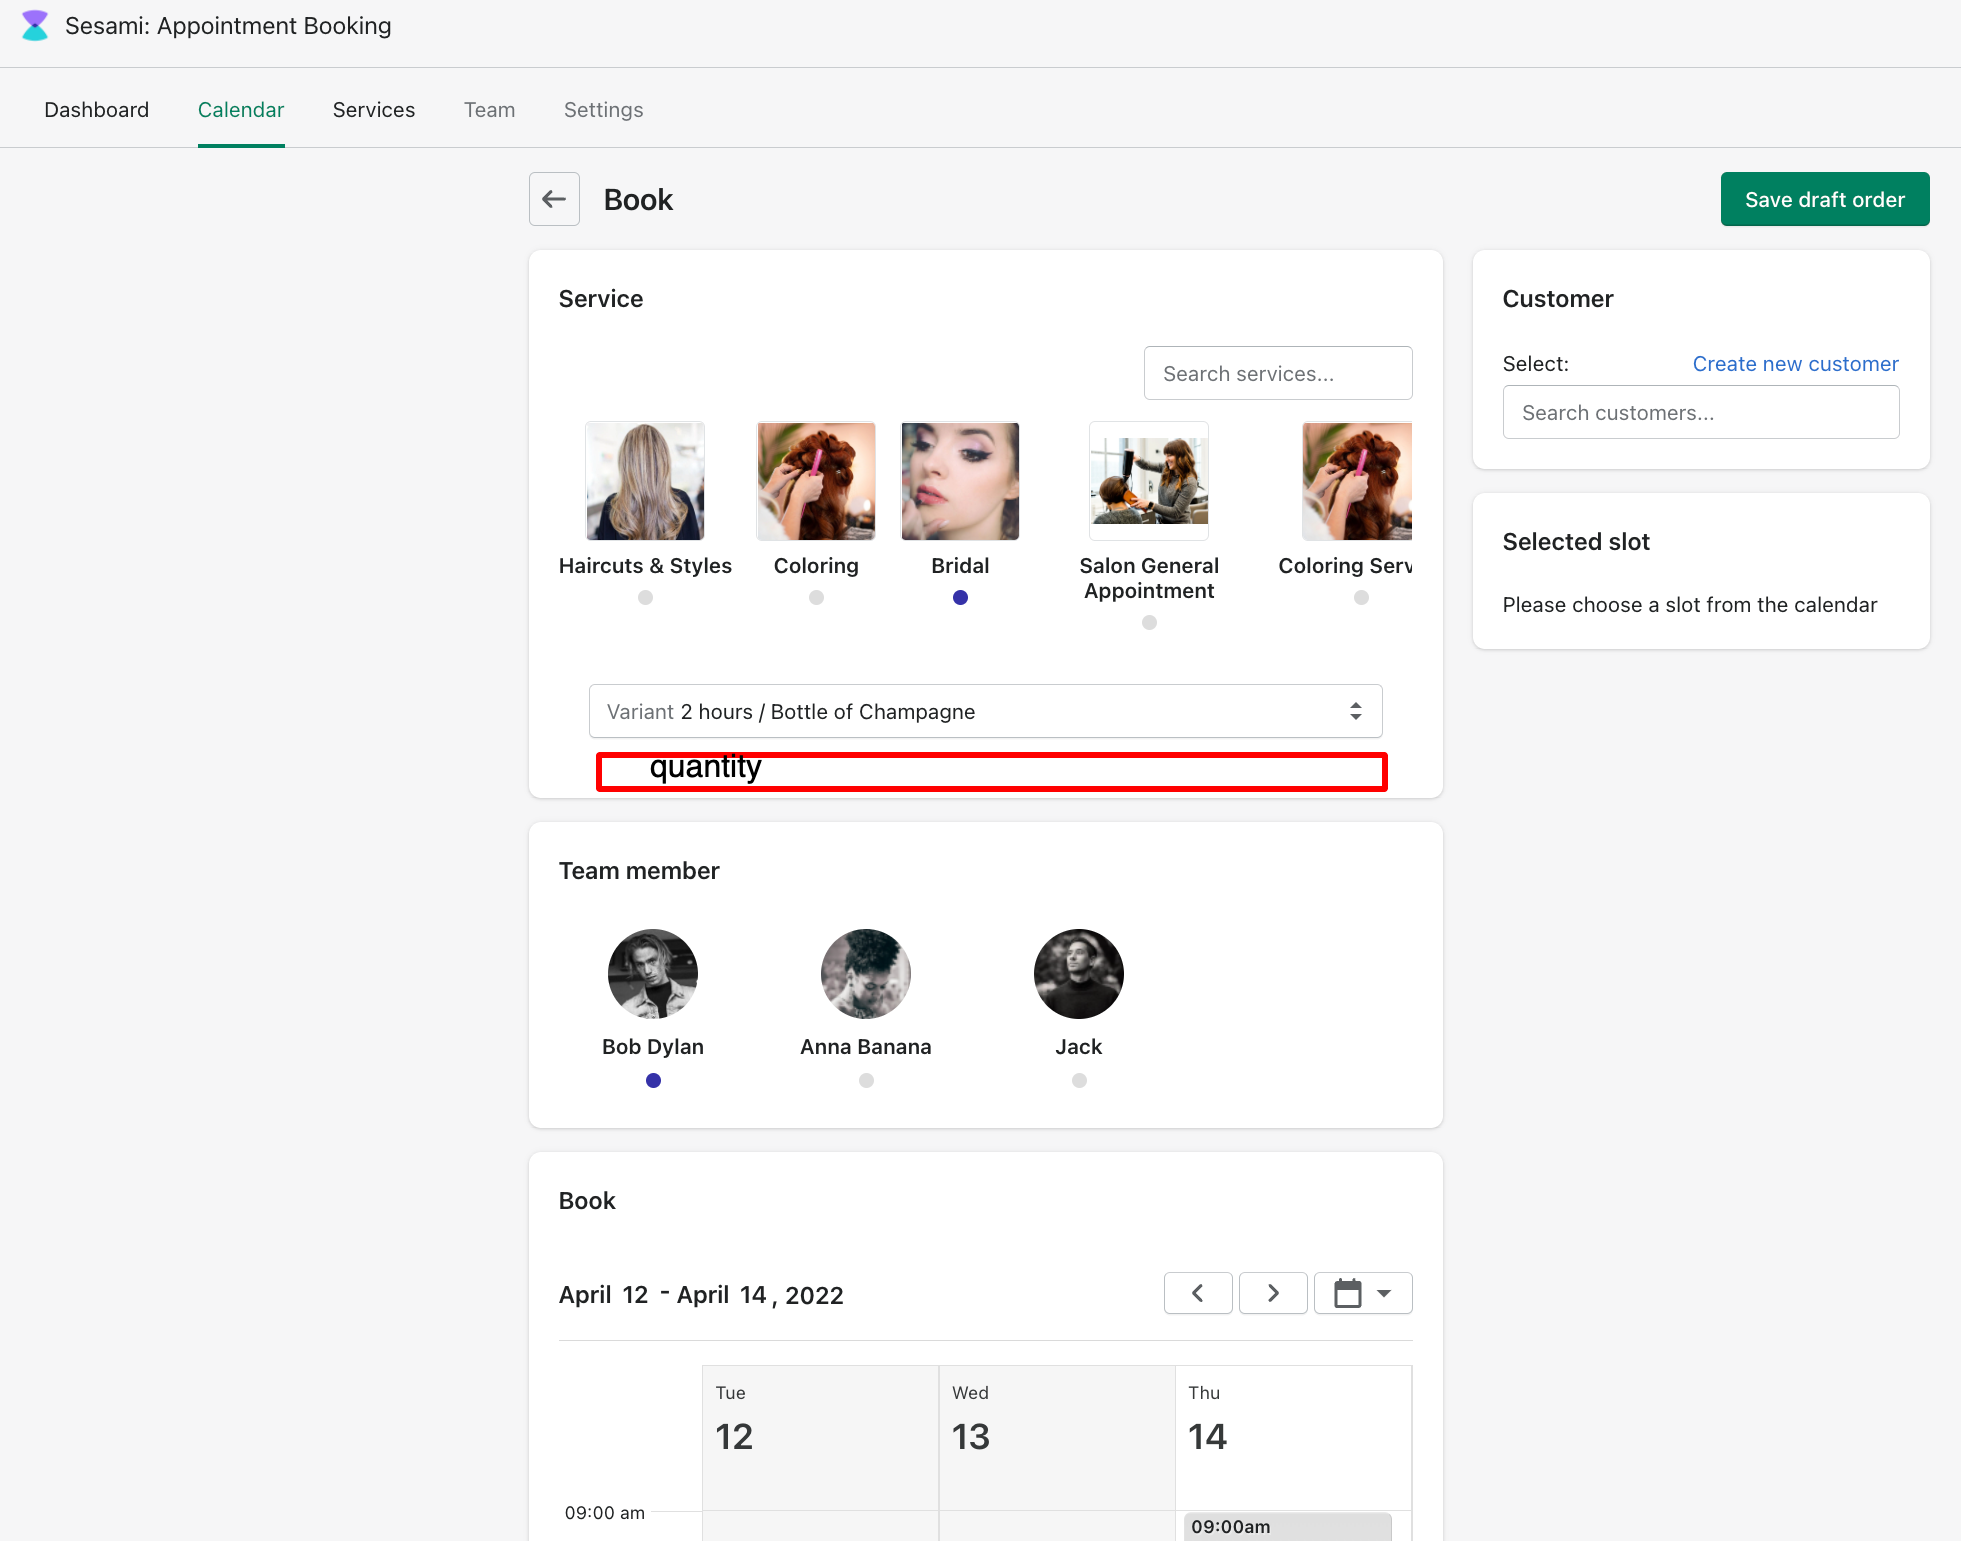The height and width of the screenshot is (1541, 1961).
Task: Pick the 09:00am slot on Thursday
Action: 1288,1527
